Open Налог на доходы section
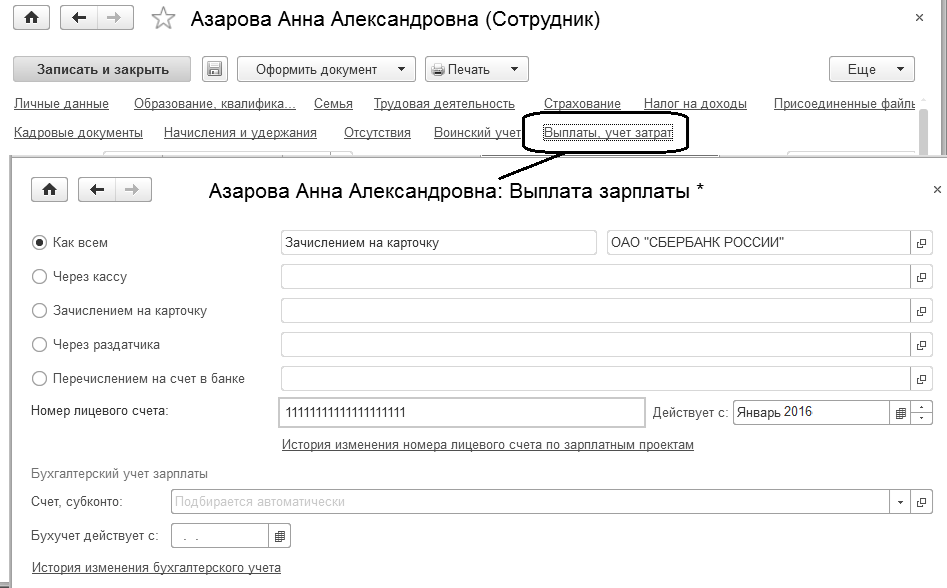The image size is (947, 588). tap(695, 104)
